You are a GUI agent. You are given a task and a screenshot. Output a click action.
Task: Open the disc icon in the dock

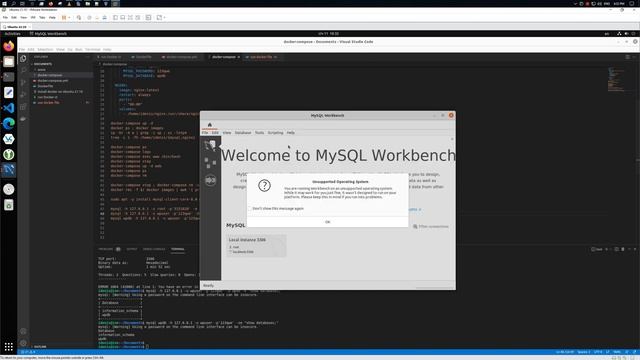tap(9, 189)
